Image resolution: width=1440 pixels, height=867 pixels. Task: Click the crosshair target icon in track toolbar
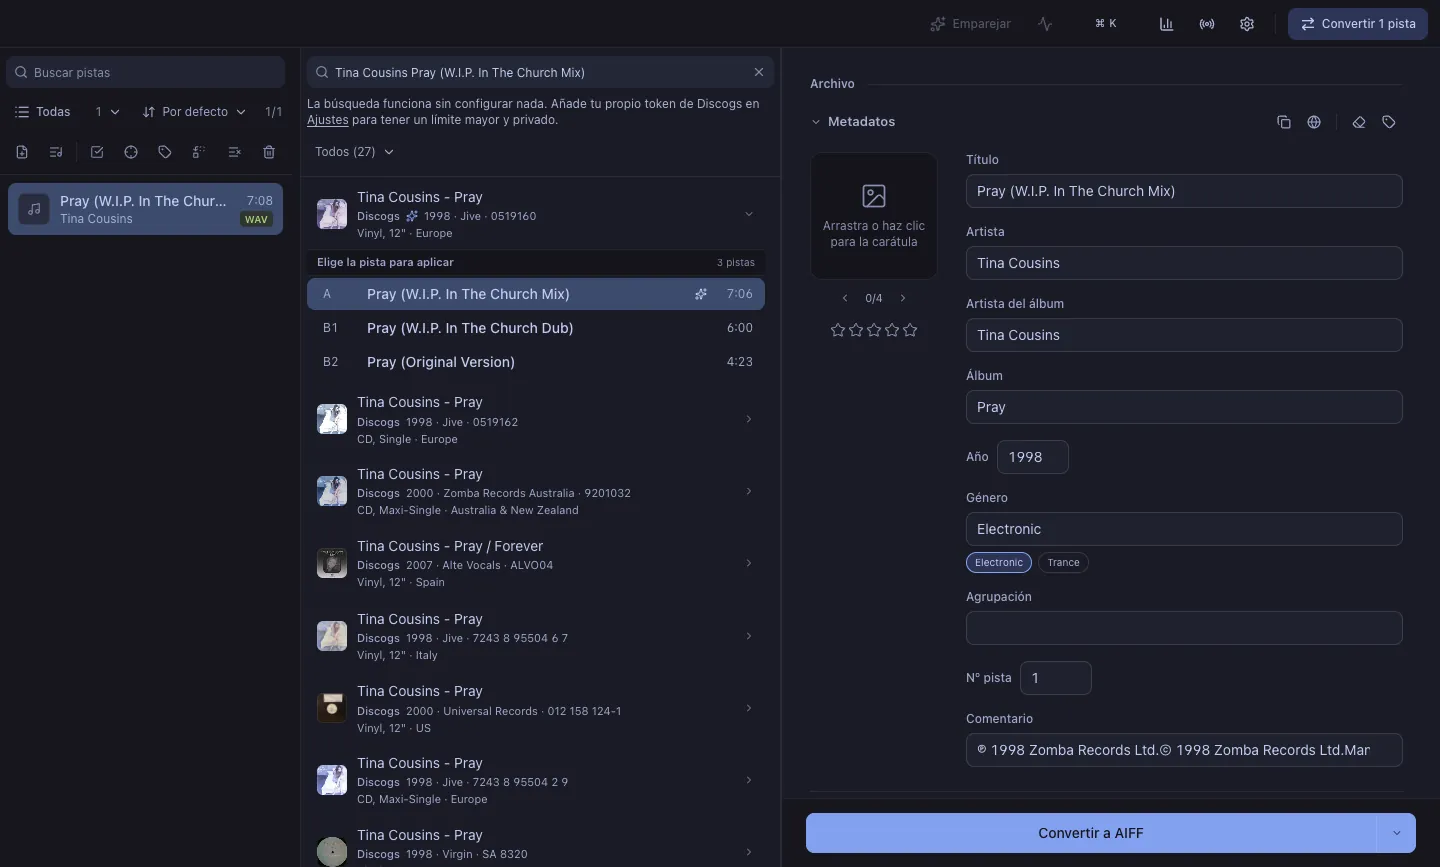(131, 152)
